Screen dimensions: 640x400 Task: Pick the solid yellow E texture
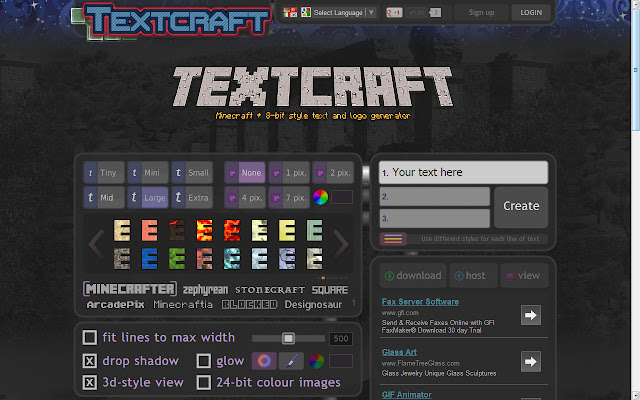point(287,231)
